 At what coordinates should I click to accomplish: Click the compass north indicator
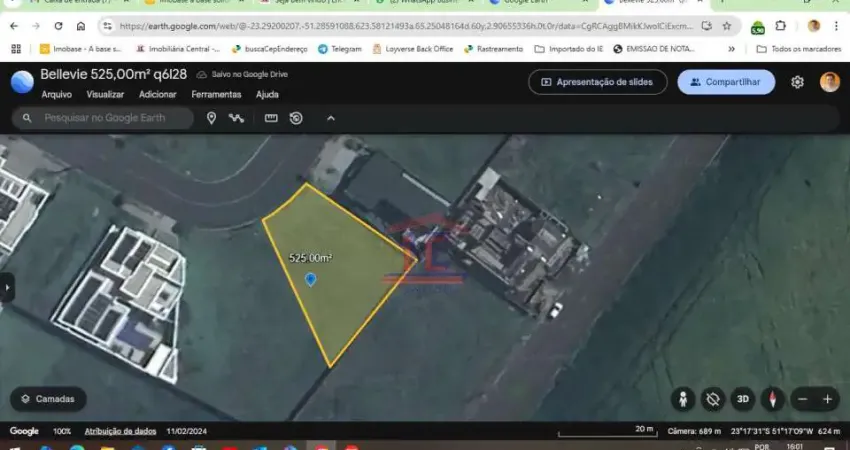[x=772, y=400]
